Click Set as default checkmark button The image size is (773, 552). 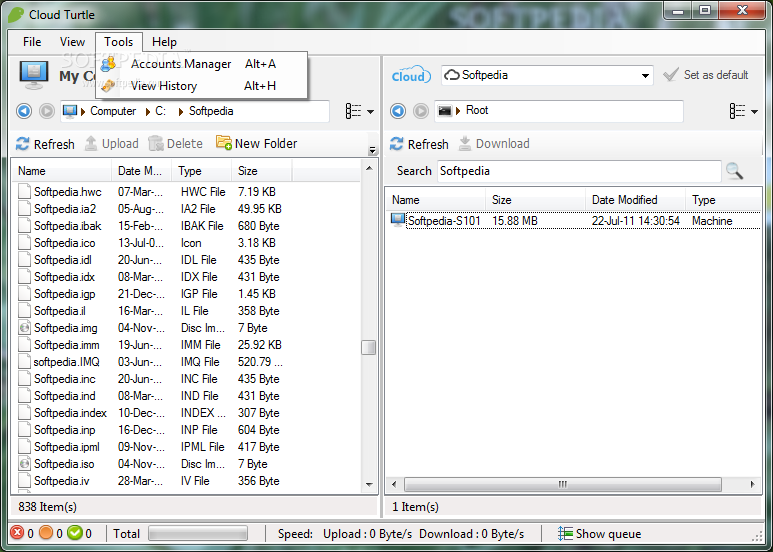[706, 75]
